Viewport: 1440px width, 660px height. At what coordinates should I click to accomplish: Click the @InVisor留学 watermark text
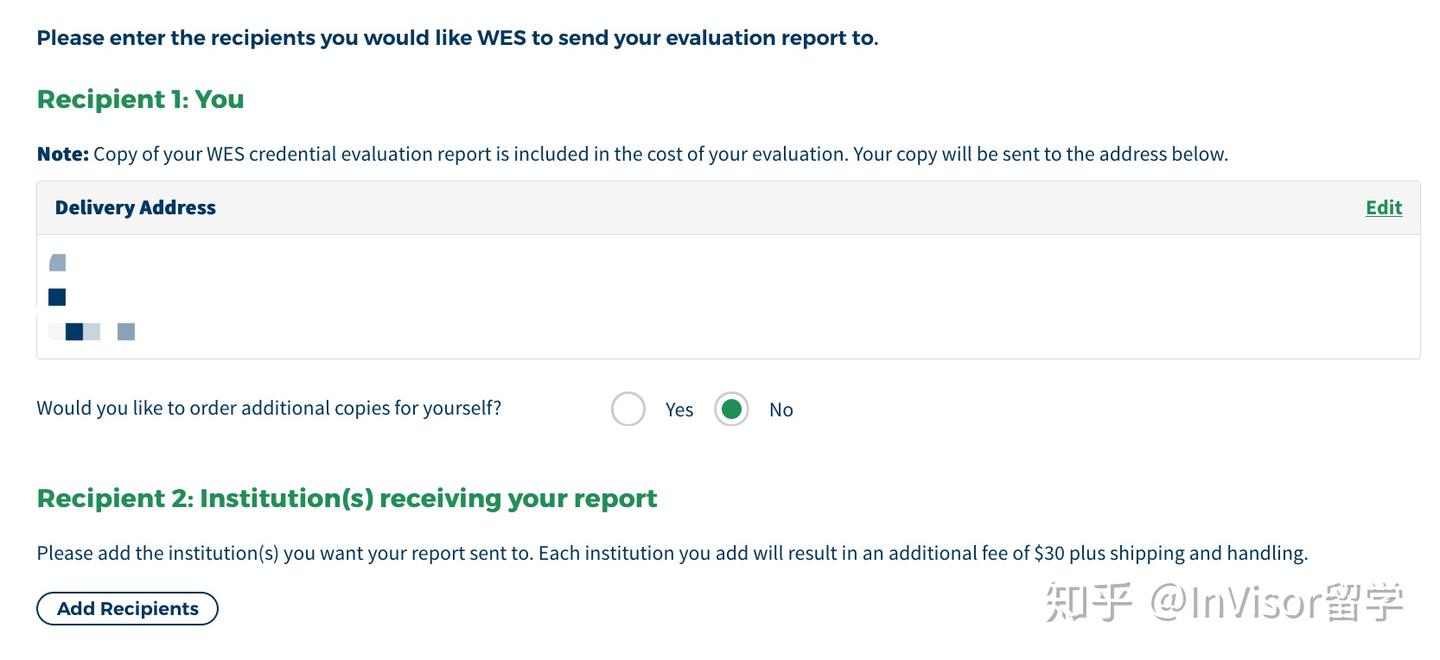(x=1278, y=603)
